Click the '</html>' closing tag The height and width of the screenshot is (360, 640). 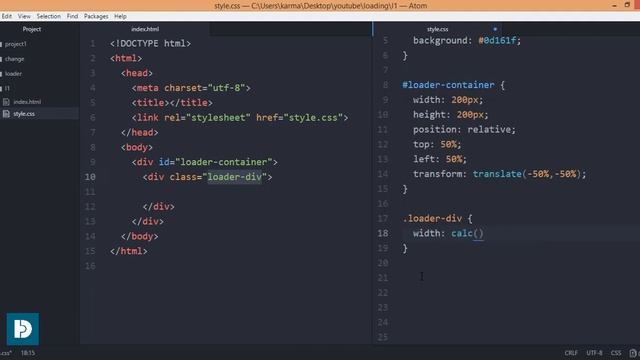point(129,251)
